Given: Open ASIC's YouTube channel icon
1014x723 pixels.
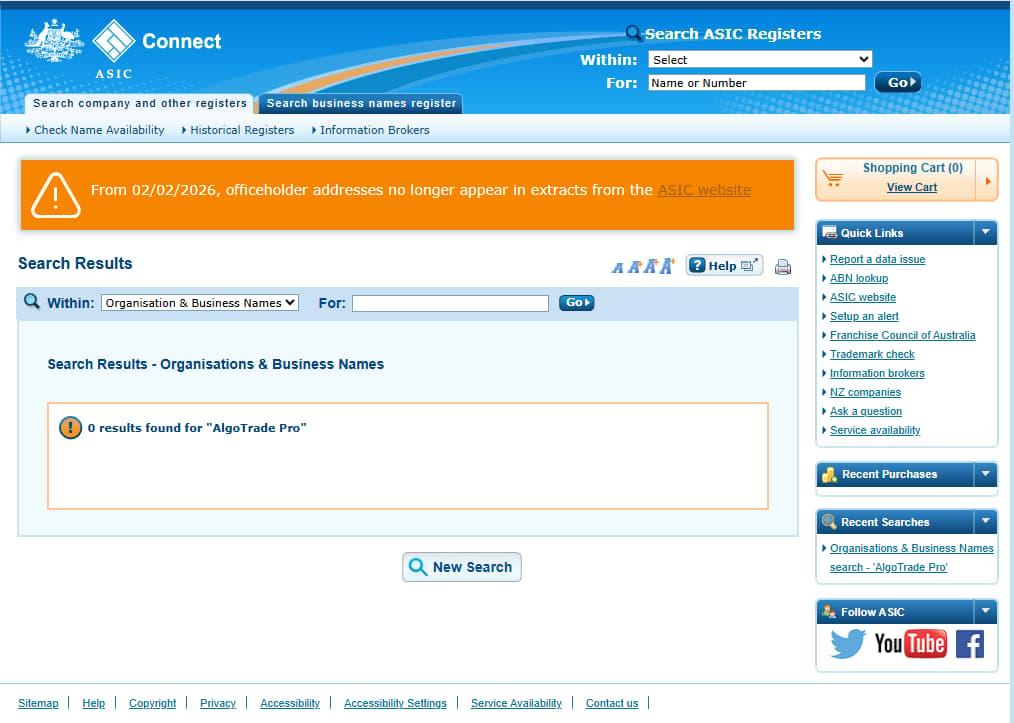Looking at the screenshot, I should coord(910,643).
